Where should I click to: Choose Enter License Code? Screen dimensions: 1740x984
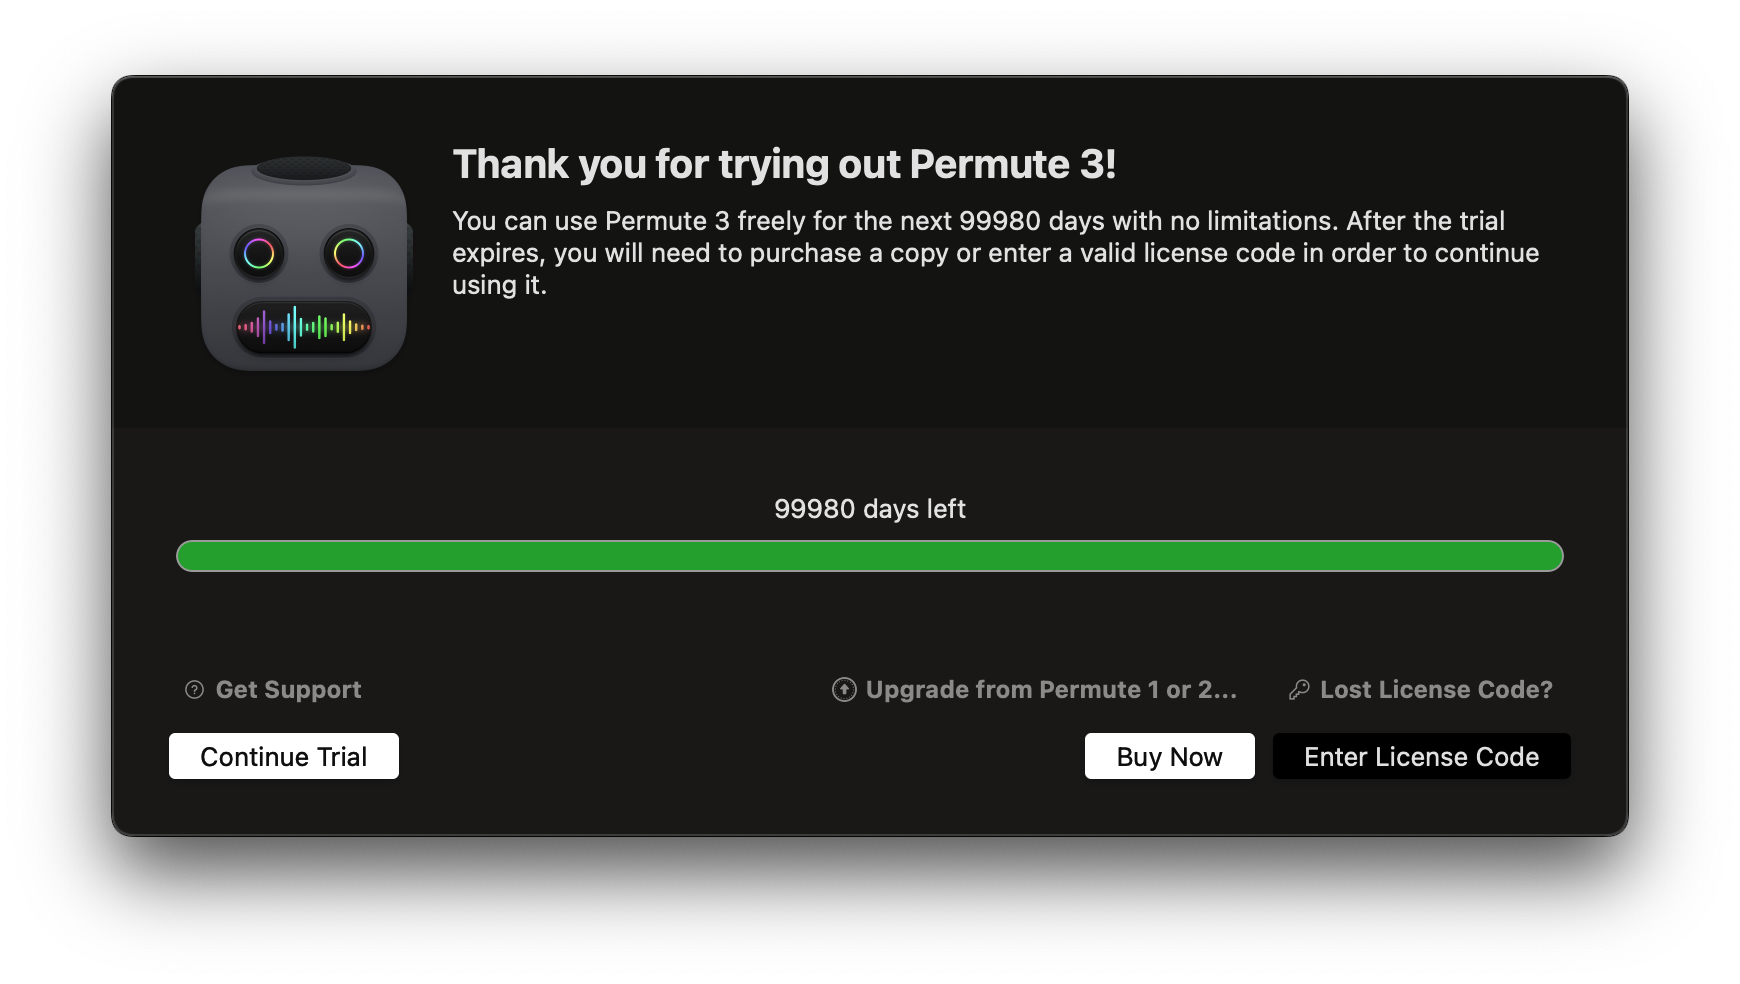(1421, 757)
